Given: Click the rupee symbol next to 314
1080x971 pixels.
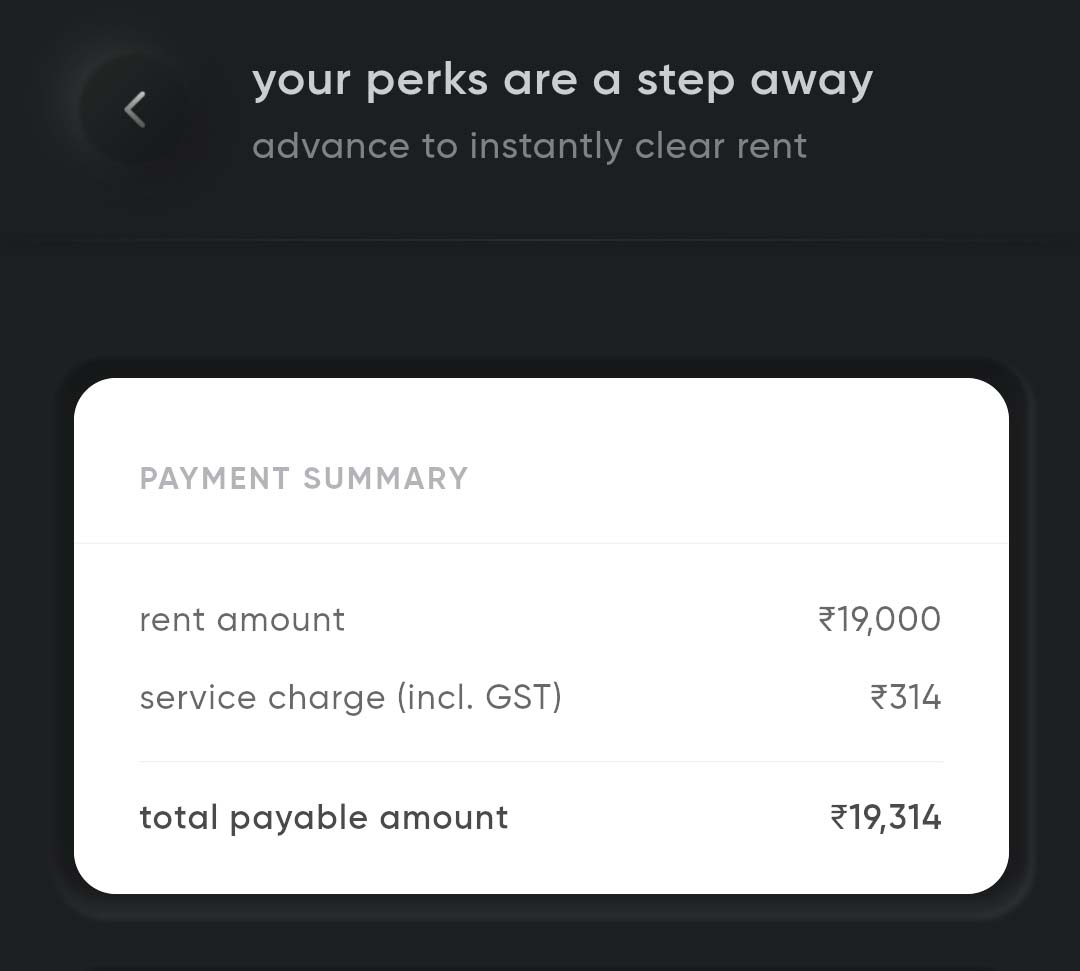Looking at the screenshot, I should tap(878, 697).
